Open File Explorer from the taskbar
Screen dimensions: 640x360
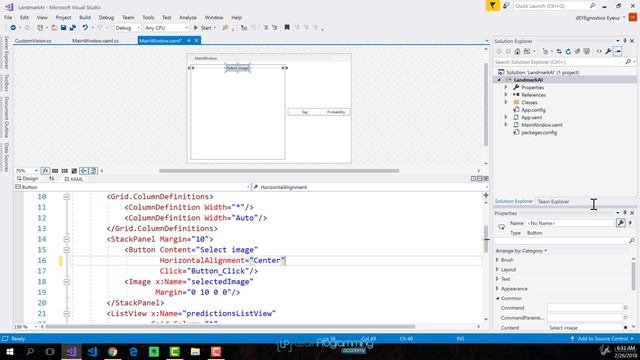195,351
